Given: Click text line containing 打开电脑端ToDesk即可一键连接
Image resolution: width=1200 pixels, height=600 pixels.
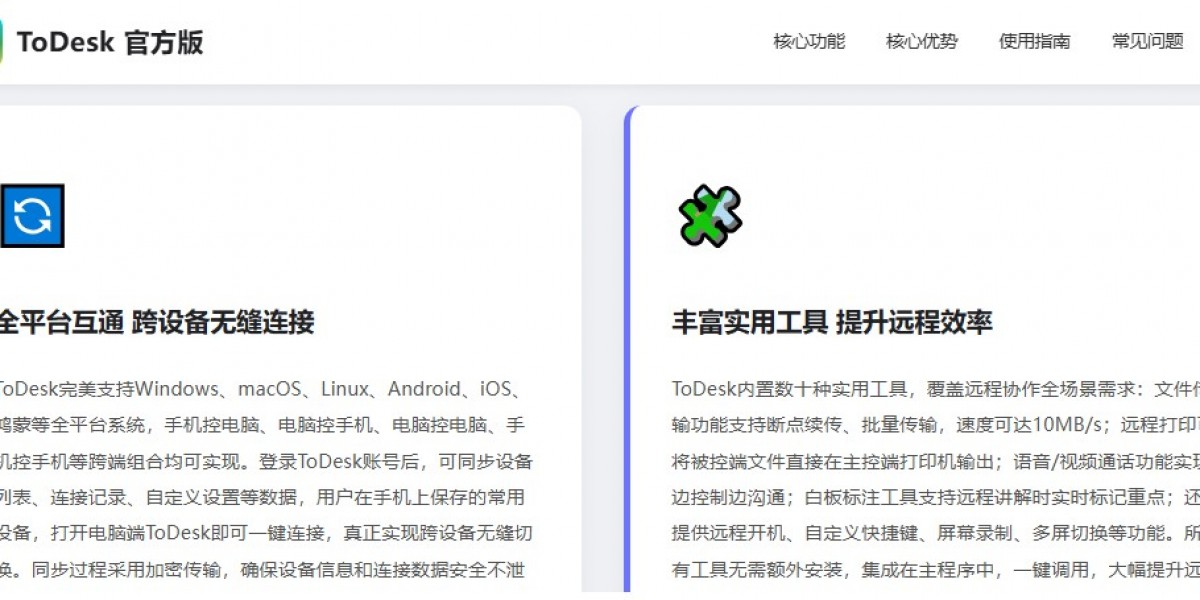Looking at the screenshot, I should coord(266,533).
